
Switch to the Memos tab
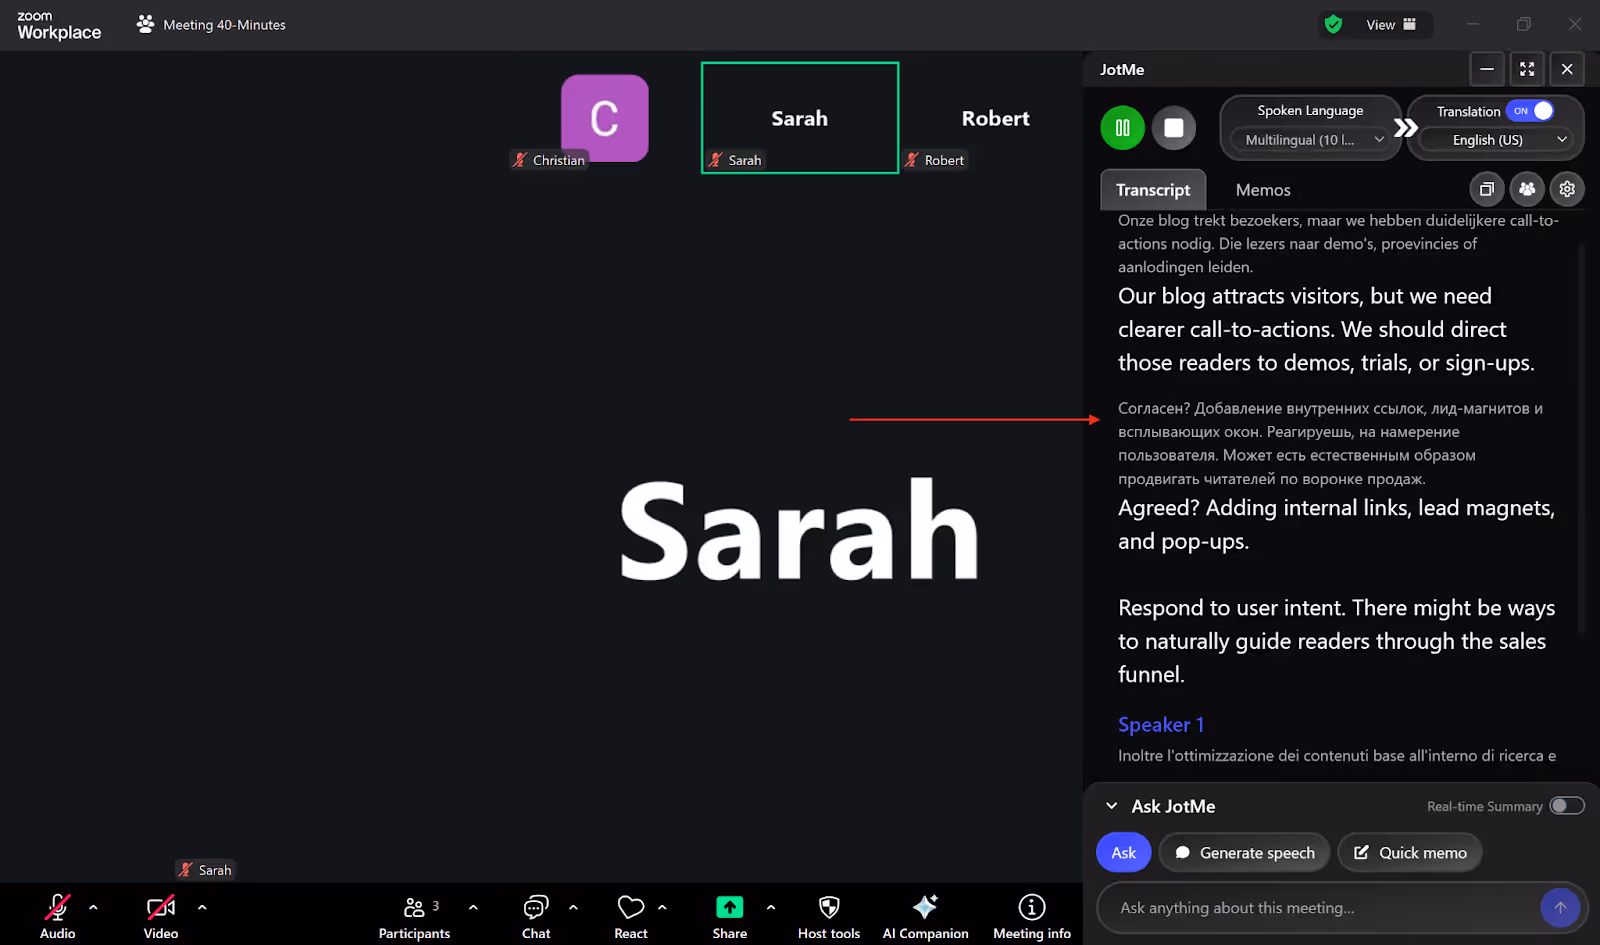[1263, 190]
